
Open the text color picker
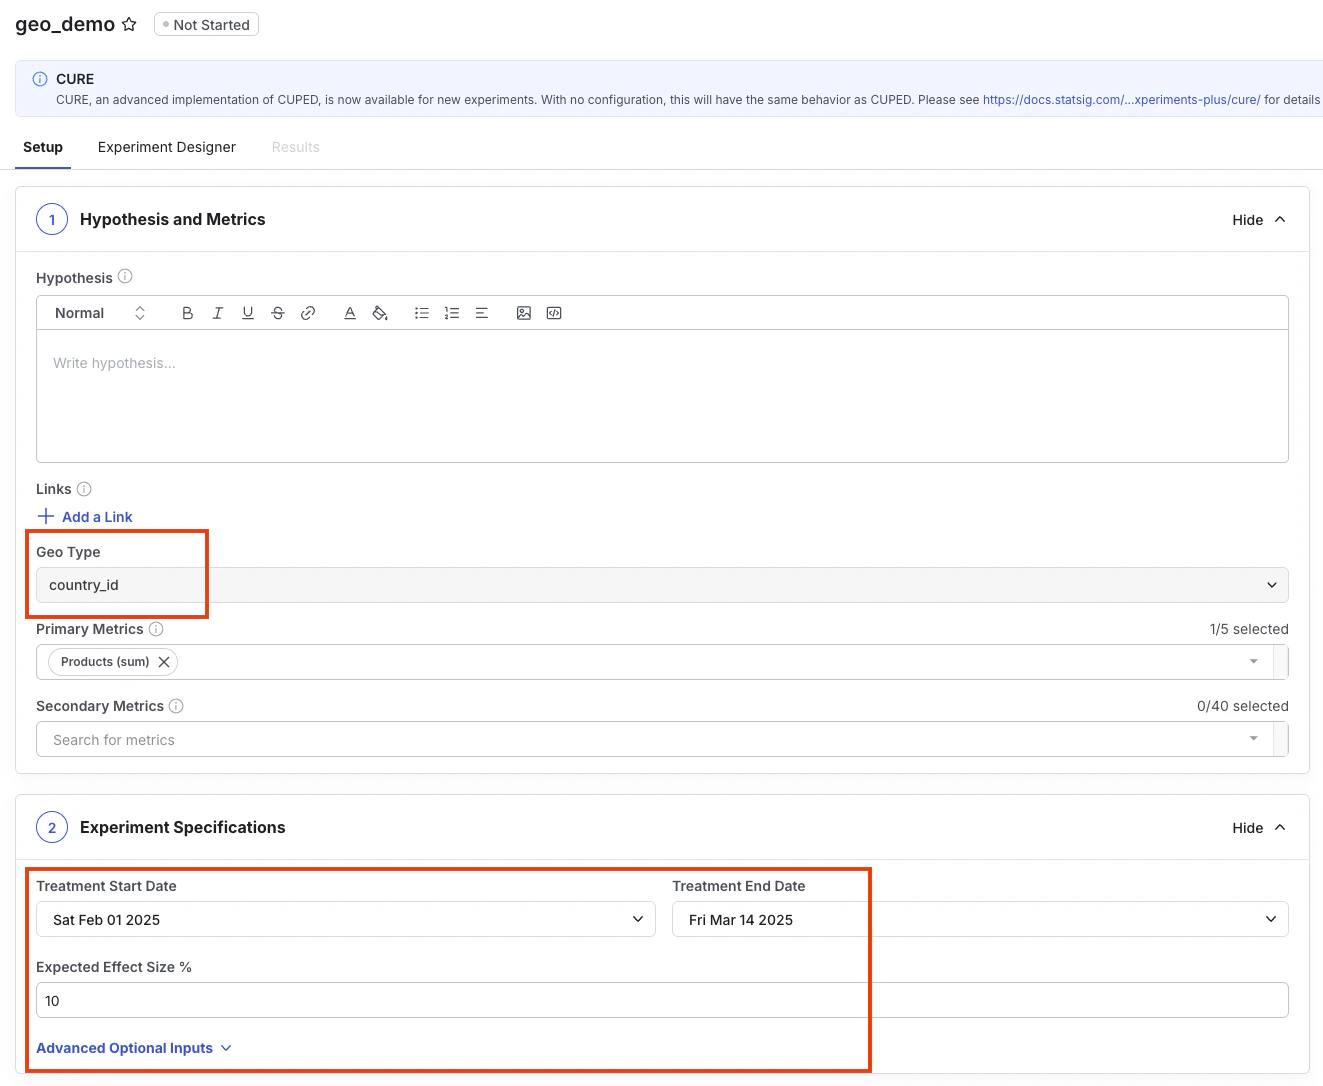(x=349, y=312)
